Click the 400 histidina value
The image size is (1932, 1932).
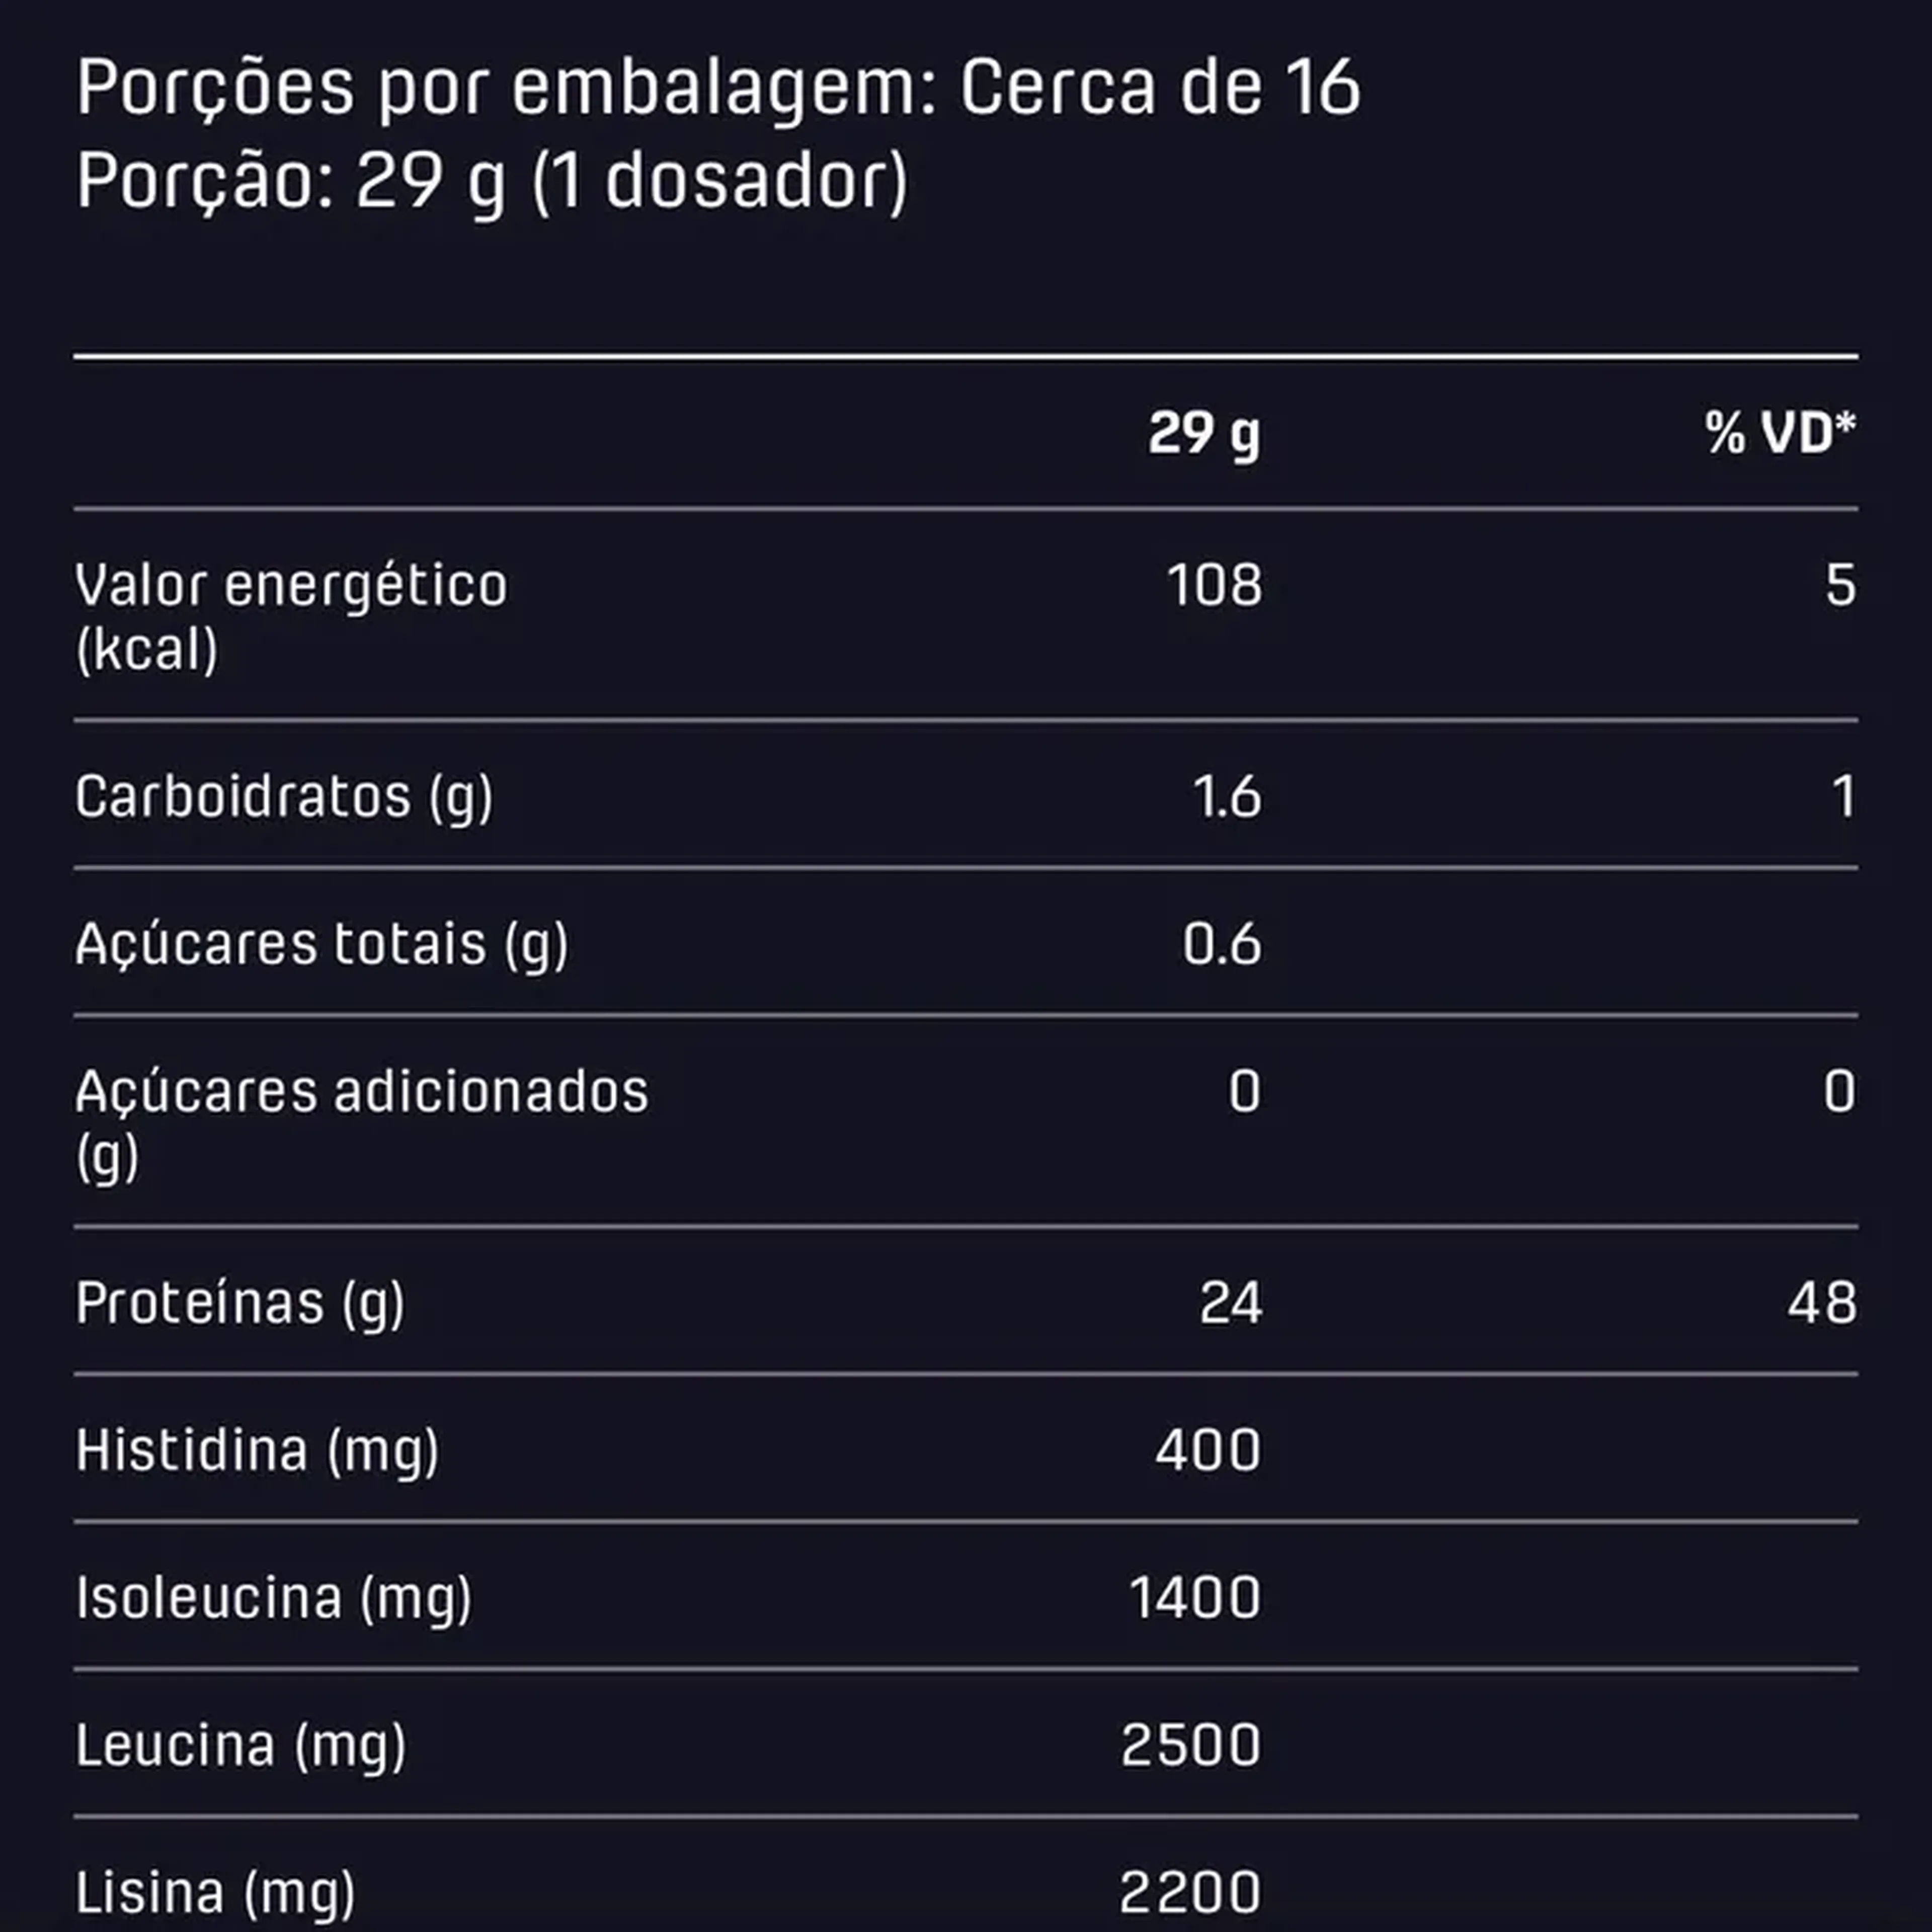(1208, 1450)
